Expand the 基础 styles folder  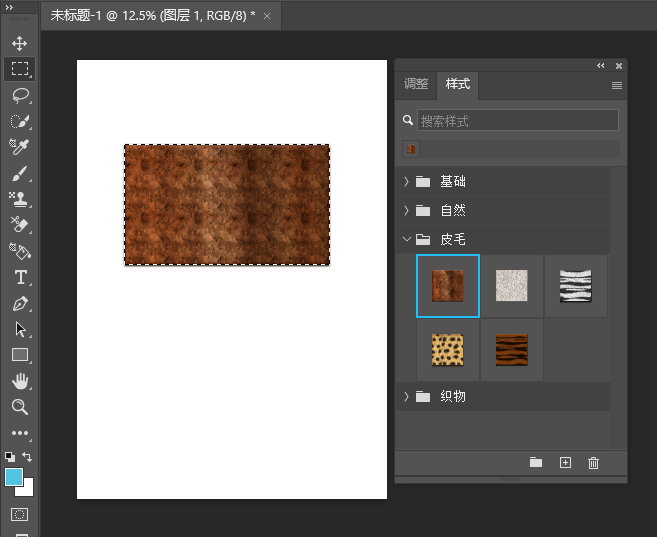coord(406,182)
